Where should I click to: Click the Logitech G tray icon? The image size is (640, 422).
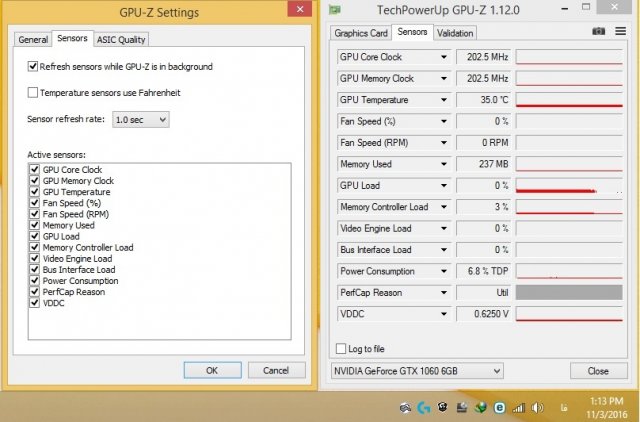423,408
